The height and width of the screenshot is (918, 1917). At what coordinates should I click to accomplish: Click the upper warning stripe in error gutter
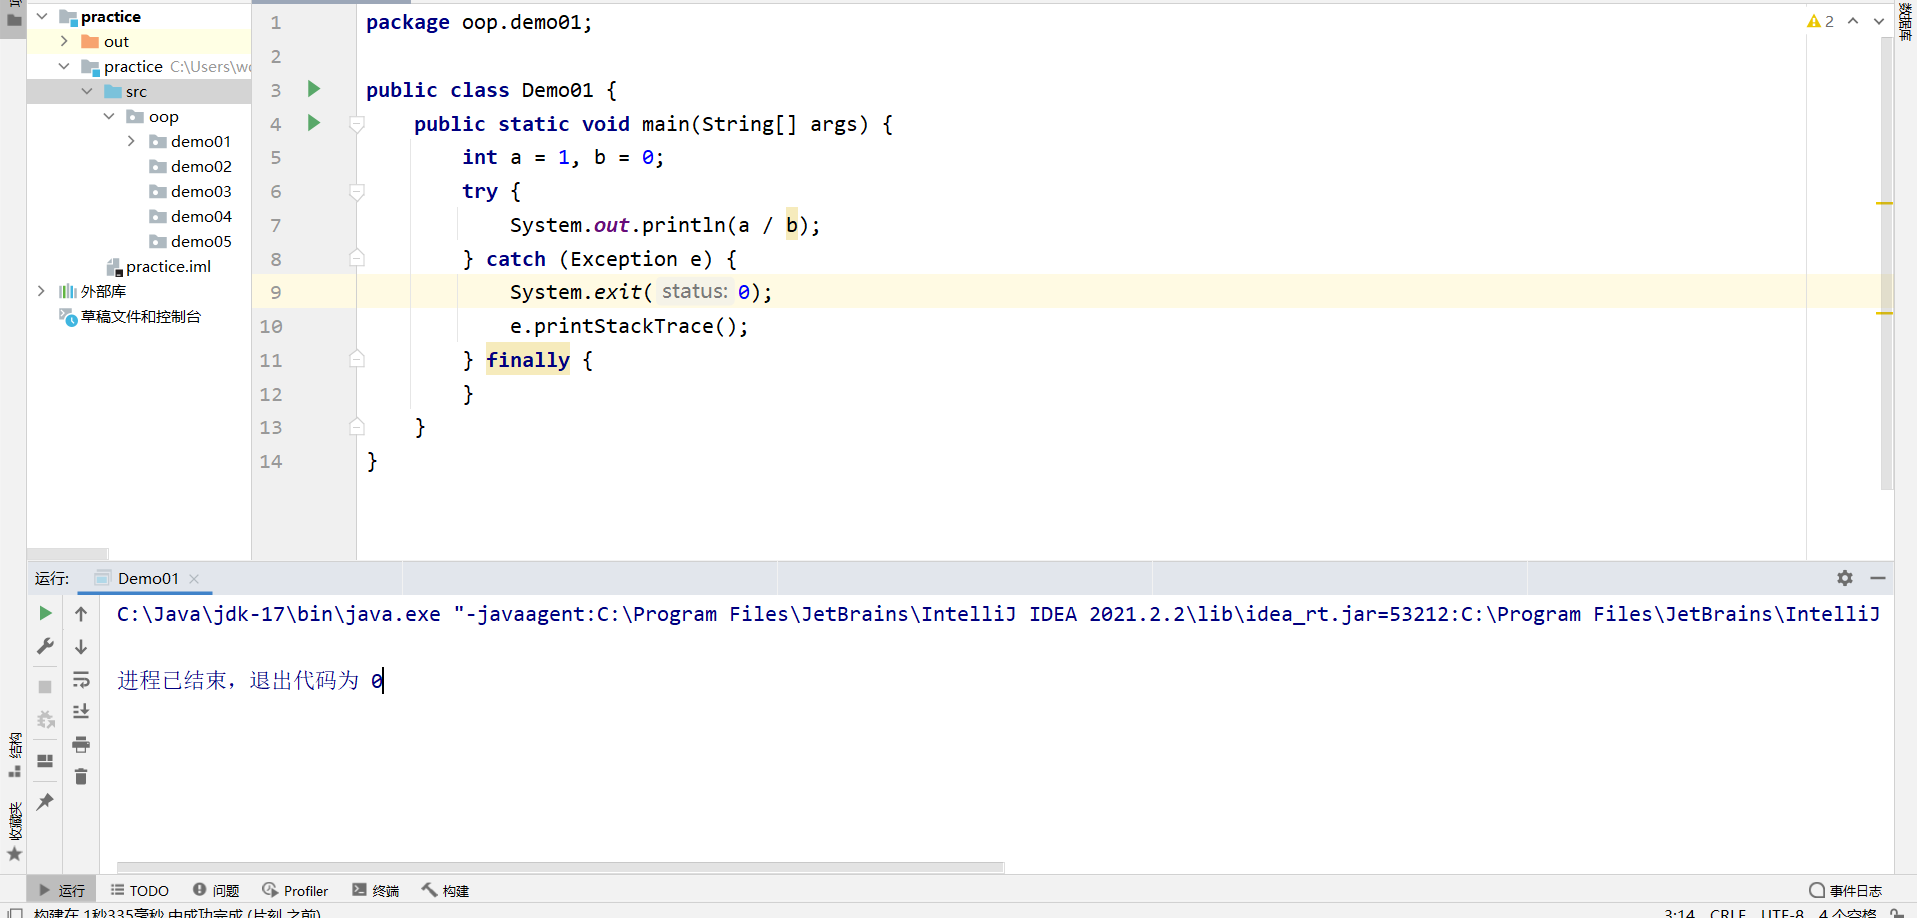point(1885,203)
